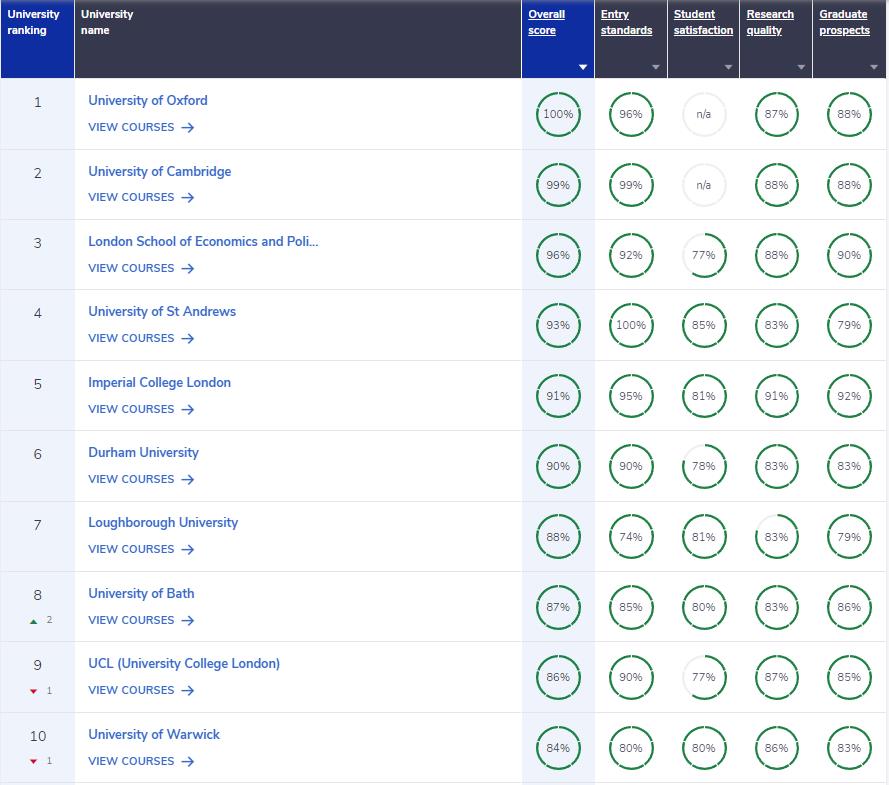Click the University name column header

(x=107, y=23)
